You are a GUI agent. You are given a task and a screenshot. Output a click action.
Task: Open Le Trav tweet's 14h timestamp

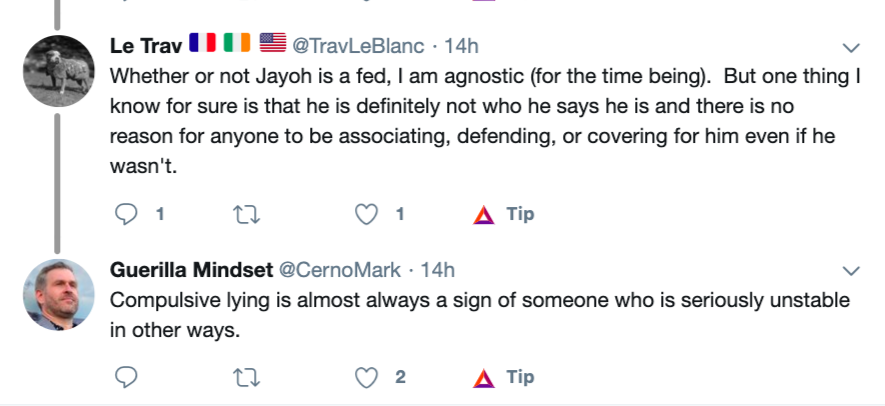point(461,46)
